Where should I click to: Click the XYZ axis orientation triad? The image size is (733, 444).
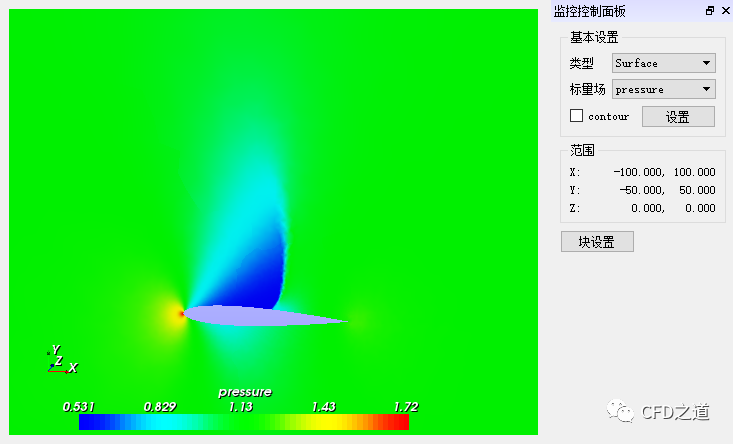(58, 361)
